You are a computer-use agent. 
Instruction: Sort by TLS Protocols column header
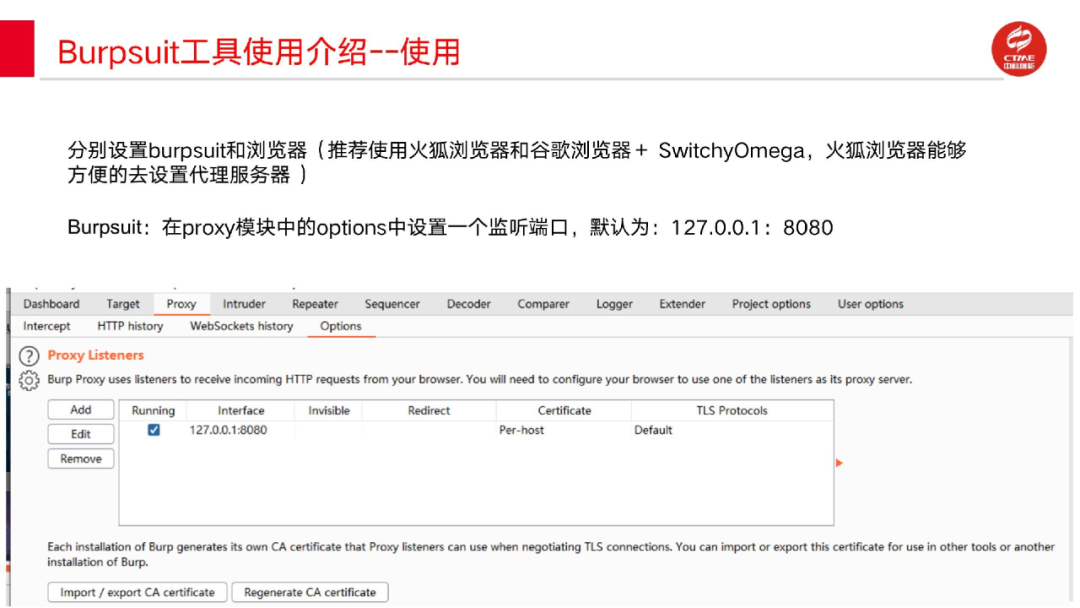pos(731,410)
